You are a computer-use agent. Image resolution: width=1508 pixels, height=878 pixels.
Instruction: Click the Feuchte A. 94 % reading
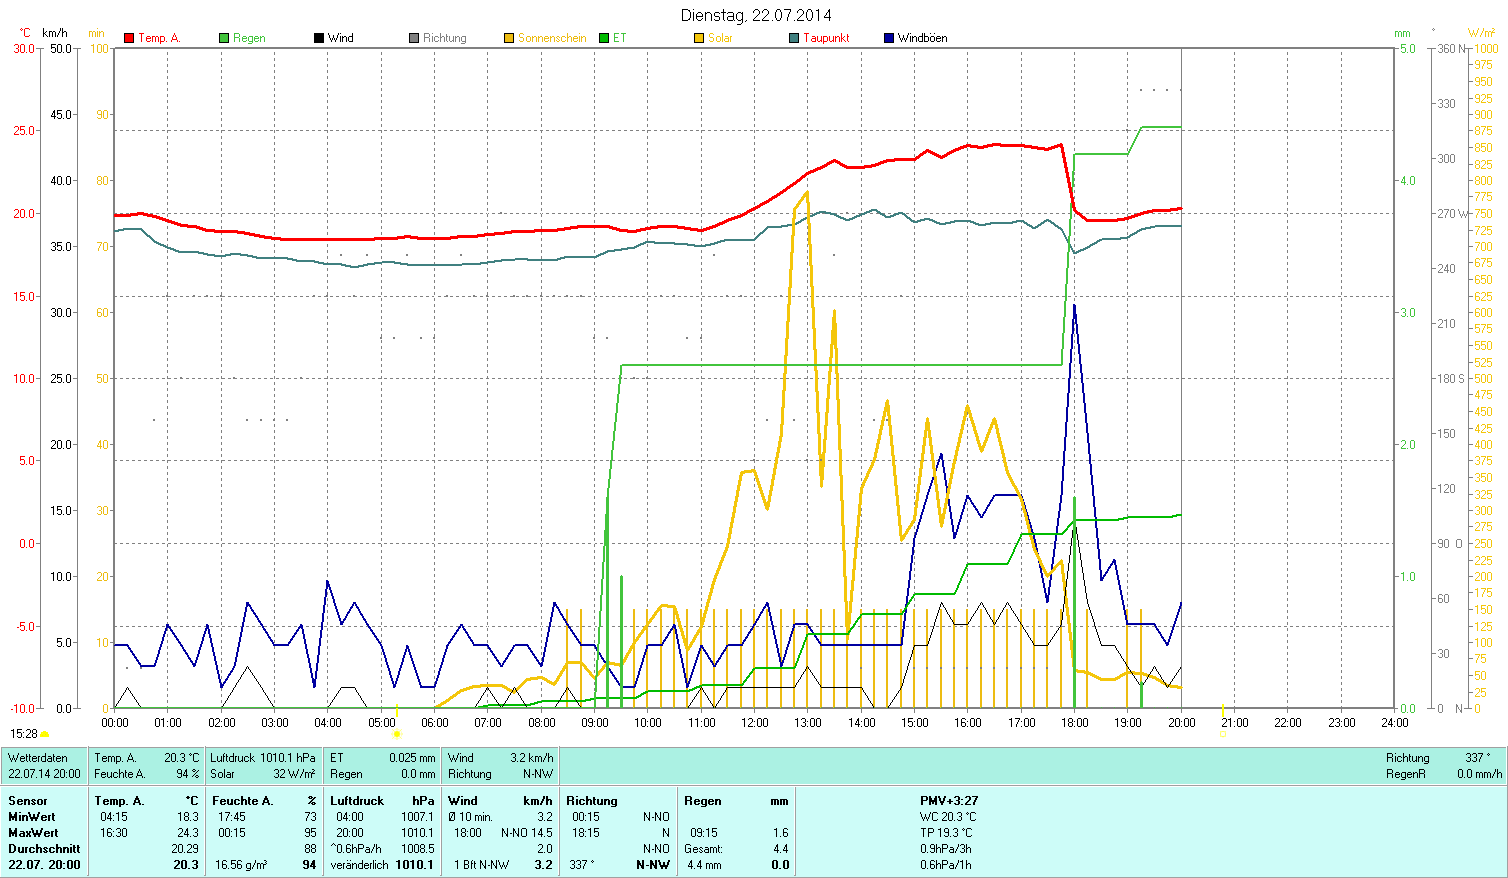[x=147, y=774]
